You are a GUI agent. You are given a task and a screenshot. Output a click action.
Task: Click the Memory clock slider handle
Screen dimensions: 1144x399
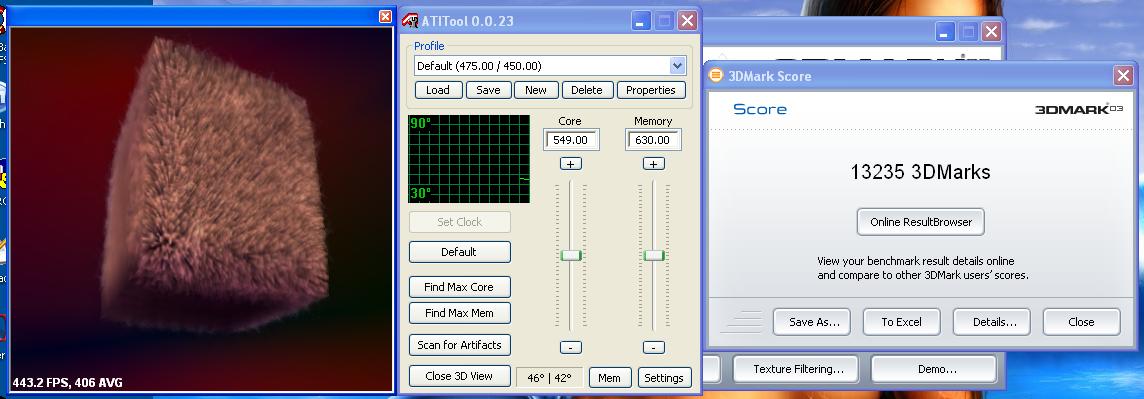click(x=654, y=255)
